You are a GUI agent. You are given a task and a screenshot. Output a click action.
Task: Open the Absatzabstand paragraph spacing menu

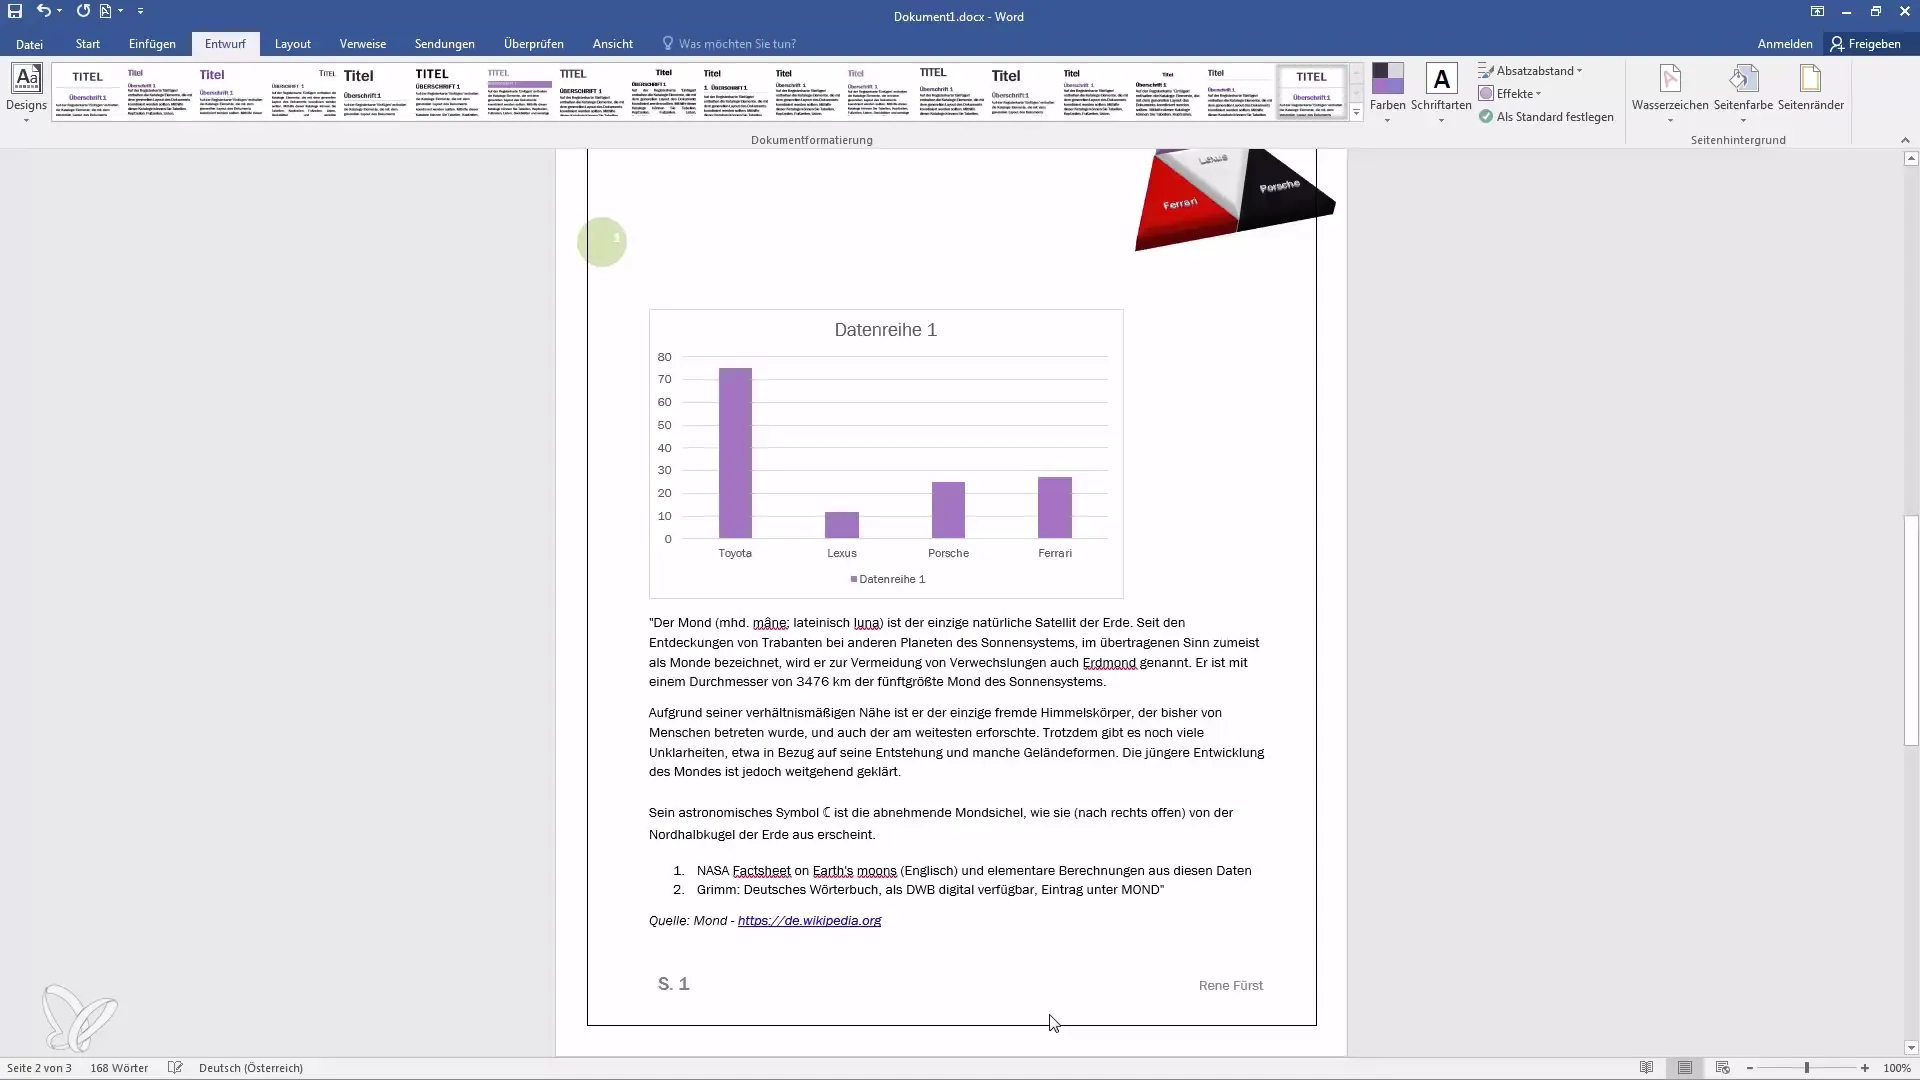point(1531,71)
